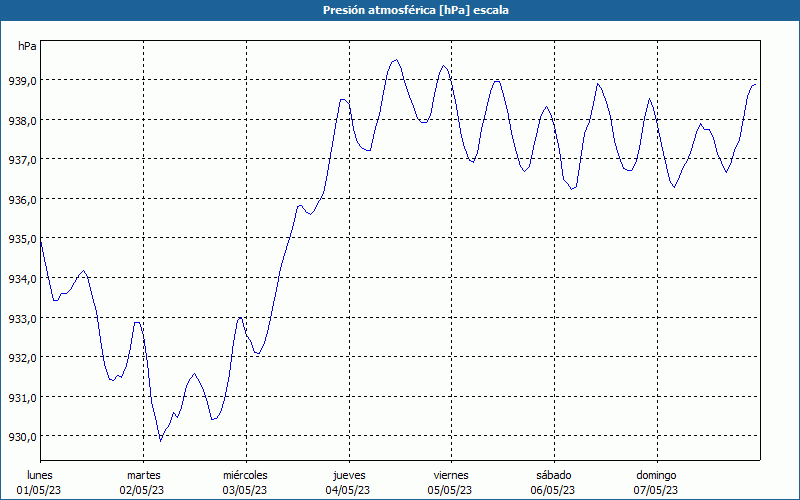Screen dimensions: 800x500
Task: Click the 'lunes' day label
Action: [40, 475]
